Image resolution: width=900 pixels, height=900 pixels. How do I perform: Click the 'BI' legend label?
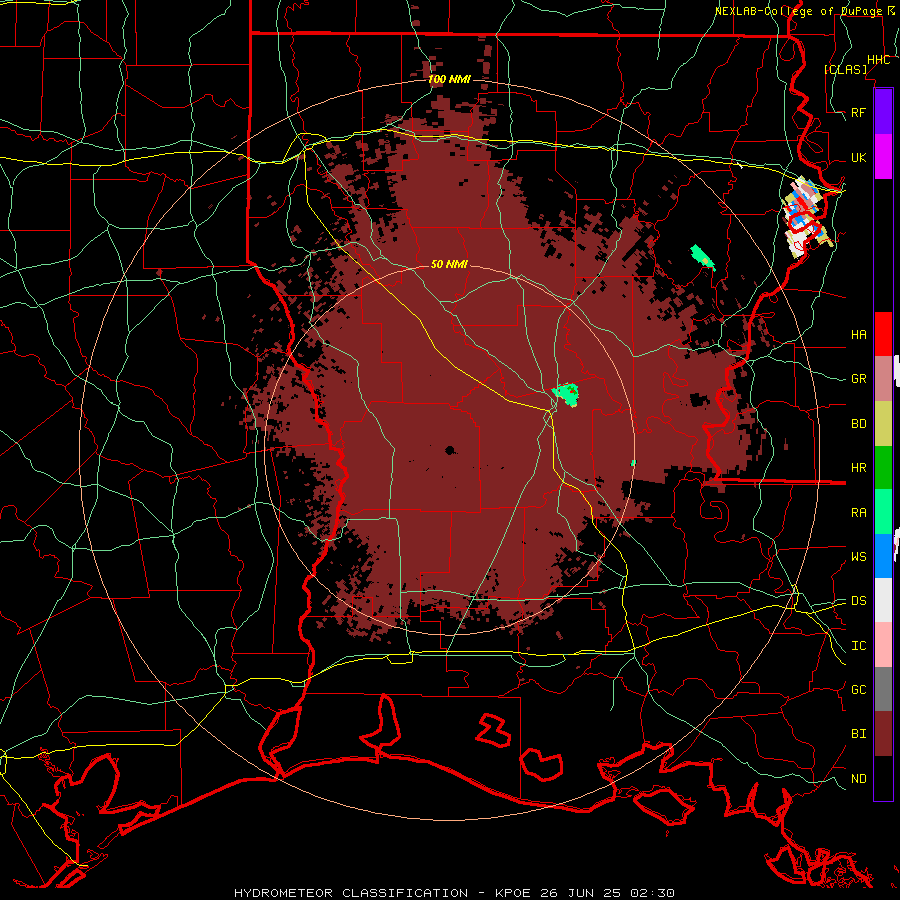coord(859,734)
